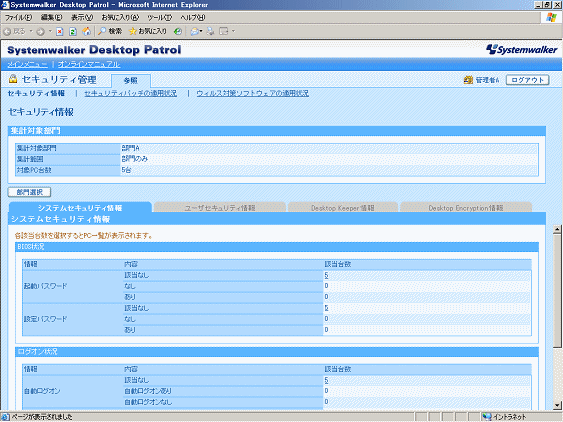Screen dimensions: 563x422
Task: Switch to the Desktop Keeper情報 tab
Action: point(343,208)
